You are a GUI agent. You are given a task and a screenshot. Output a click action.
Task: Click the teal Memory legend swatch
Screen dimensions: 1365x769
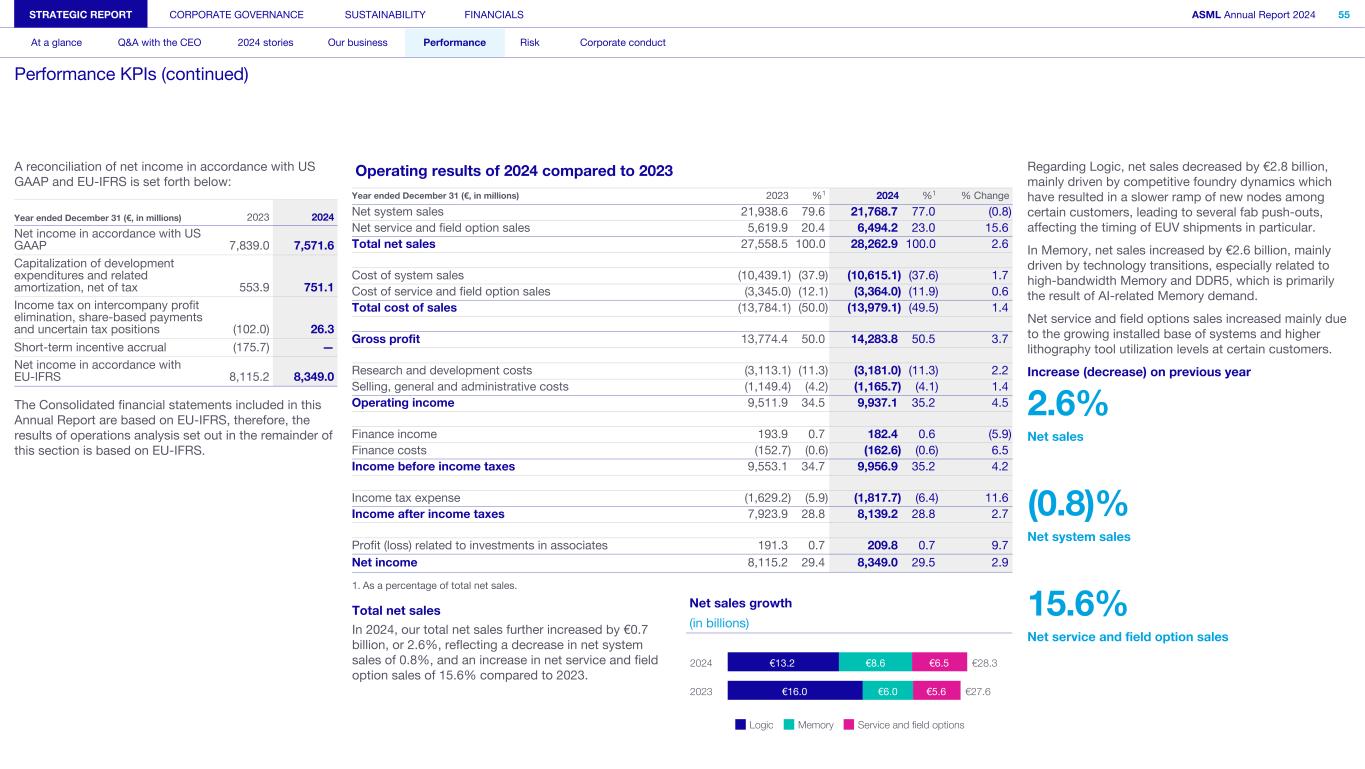click(x=789, y=725)
